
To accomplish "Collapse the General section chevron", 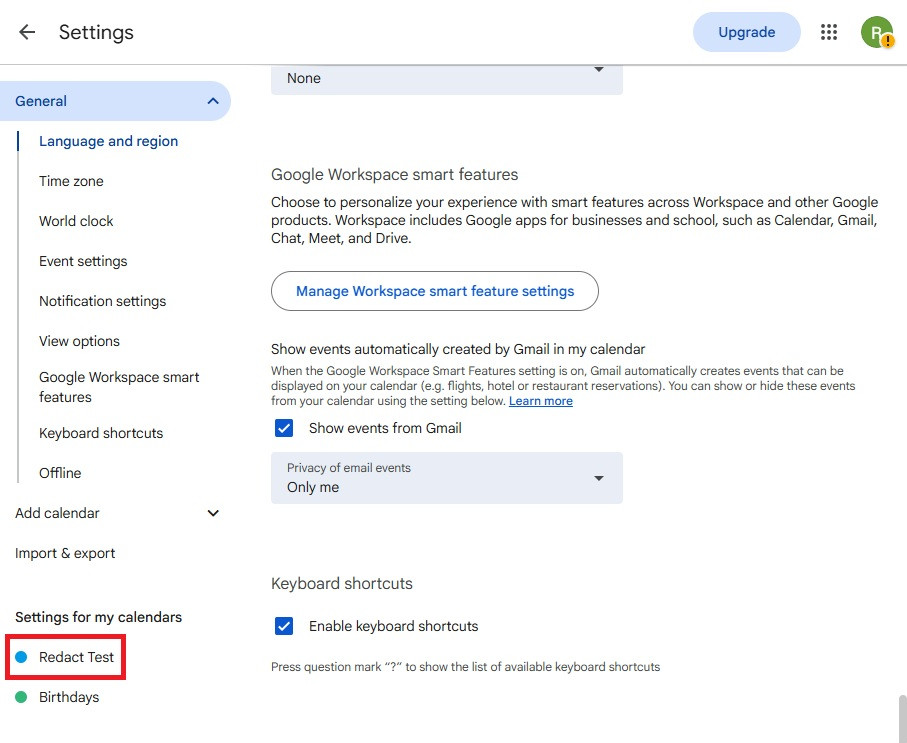I will 213,101.
